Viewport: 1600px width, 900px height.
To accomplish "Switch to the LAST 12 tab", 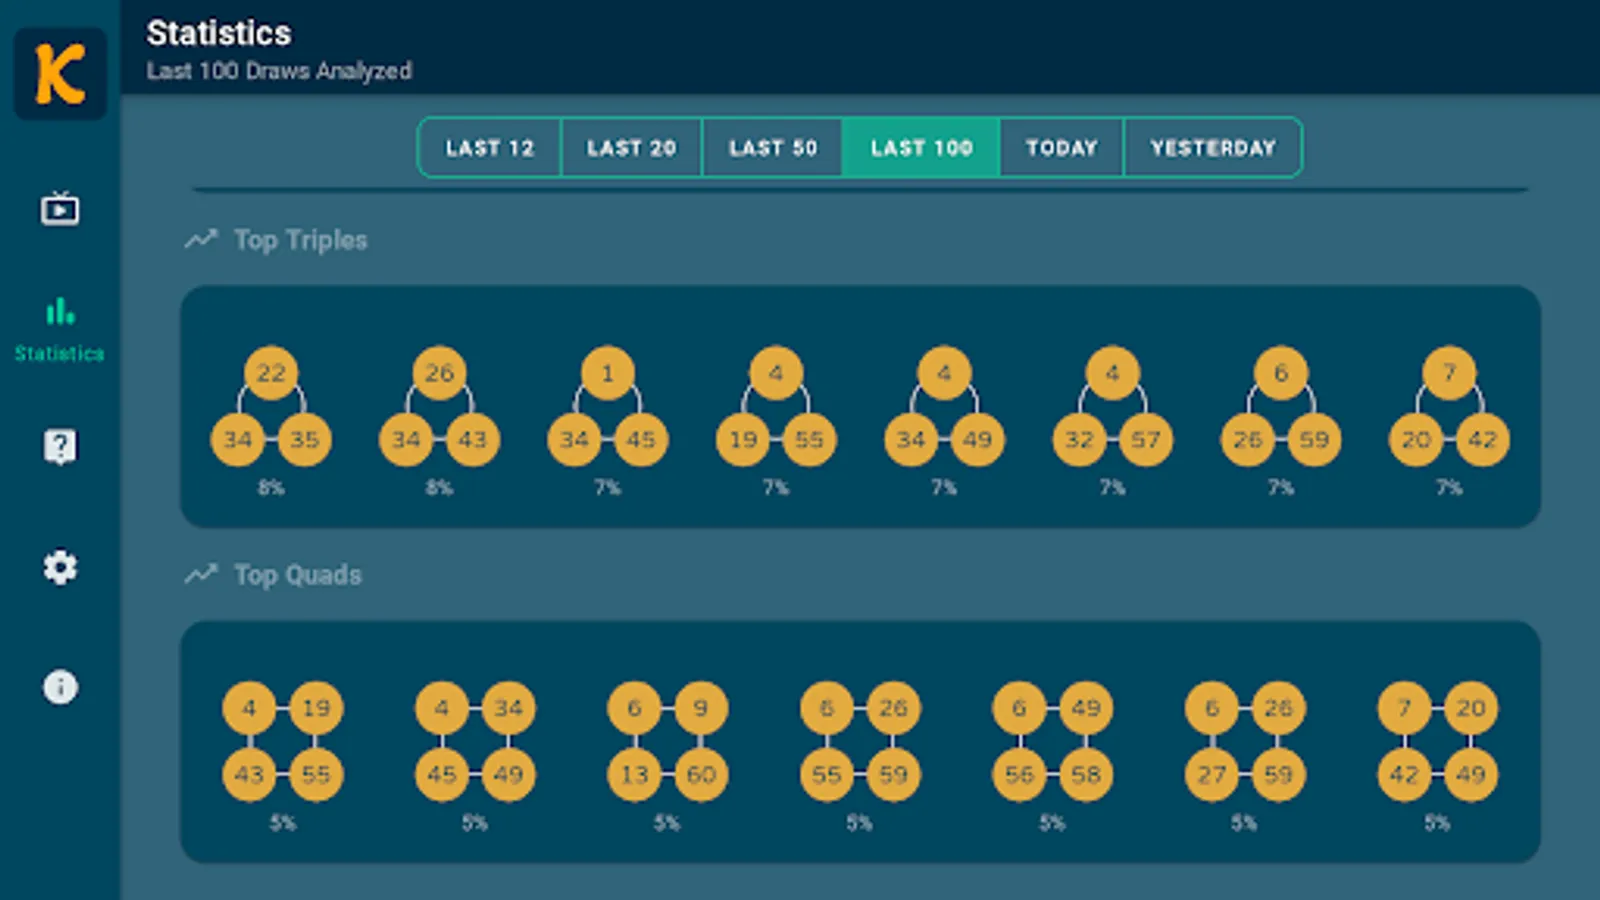I will (490, 148).
